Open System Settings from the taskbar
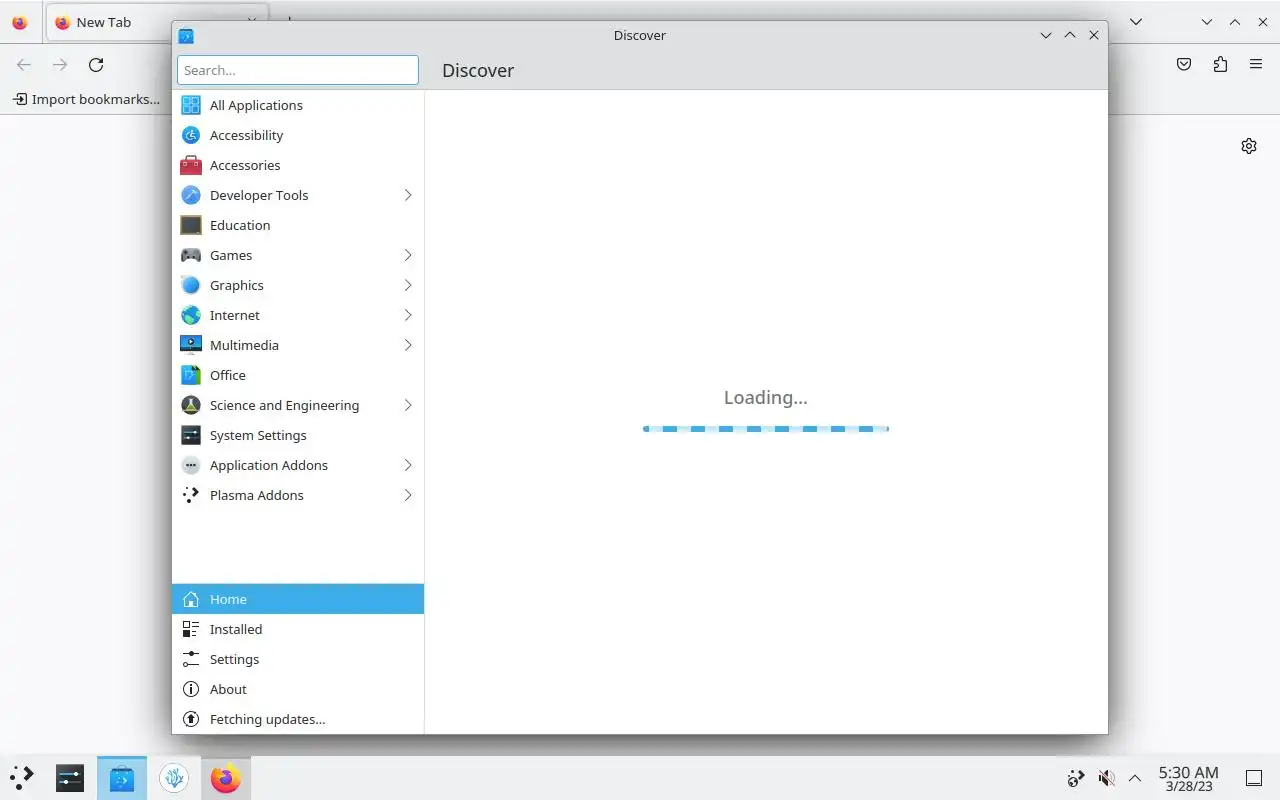The image size is (1280, 800). [70, 777]
